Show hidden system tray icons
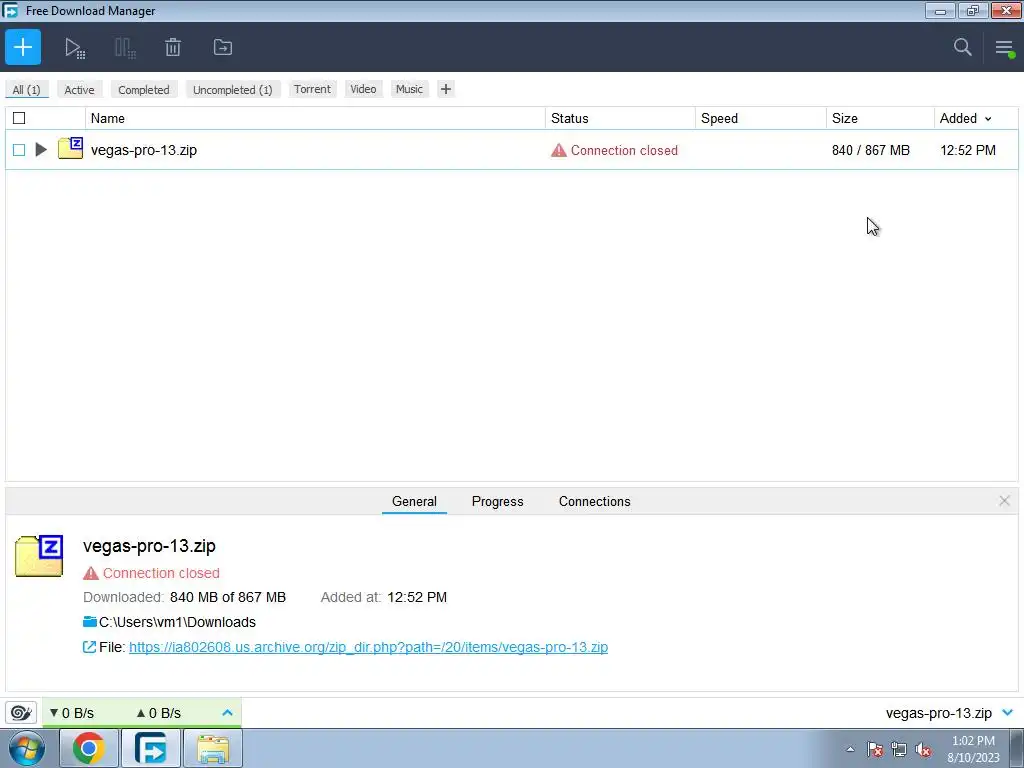 click(x=850, y=749)
